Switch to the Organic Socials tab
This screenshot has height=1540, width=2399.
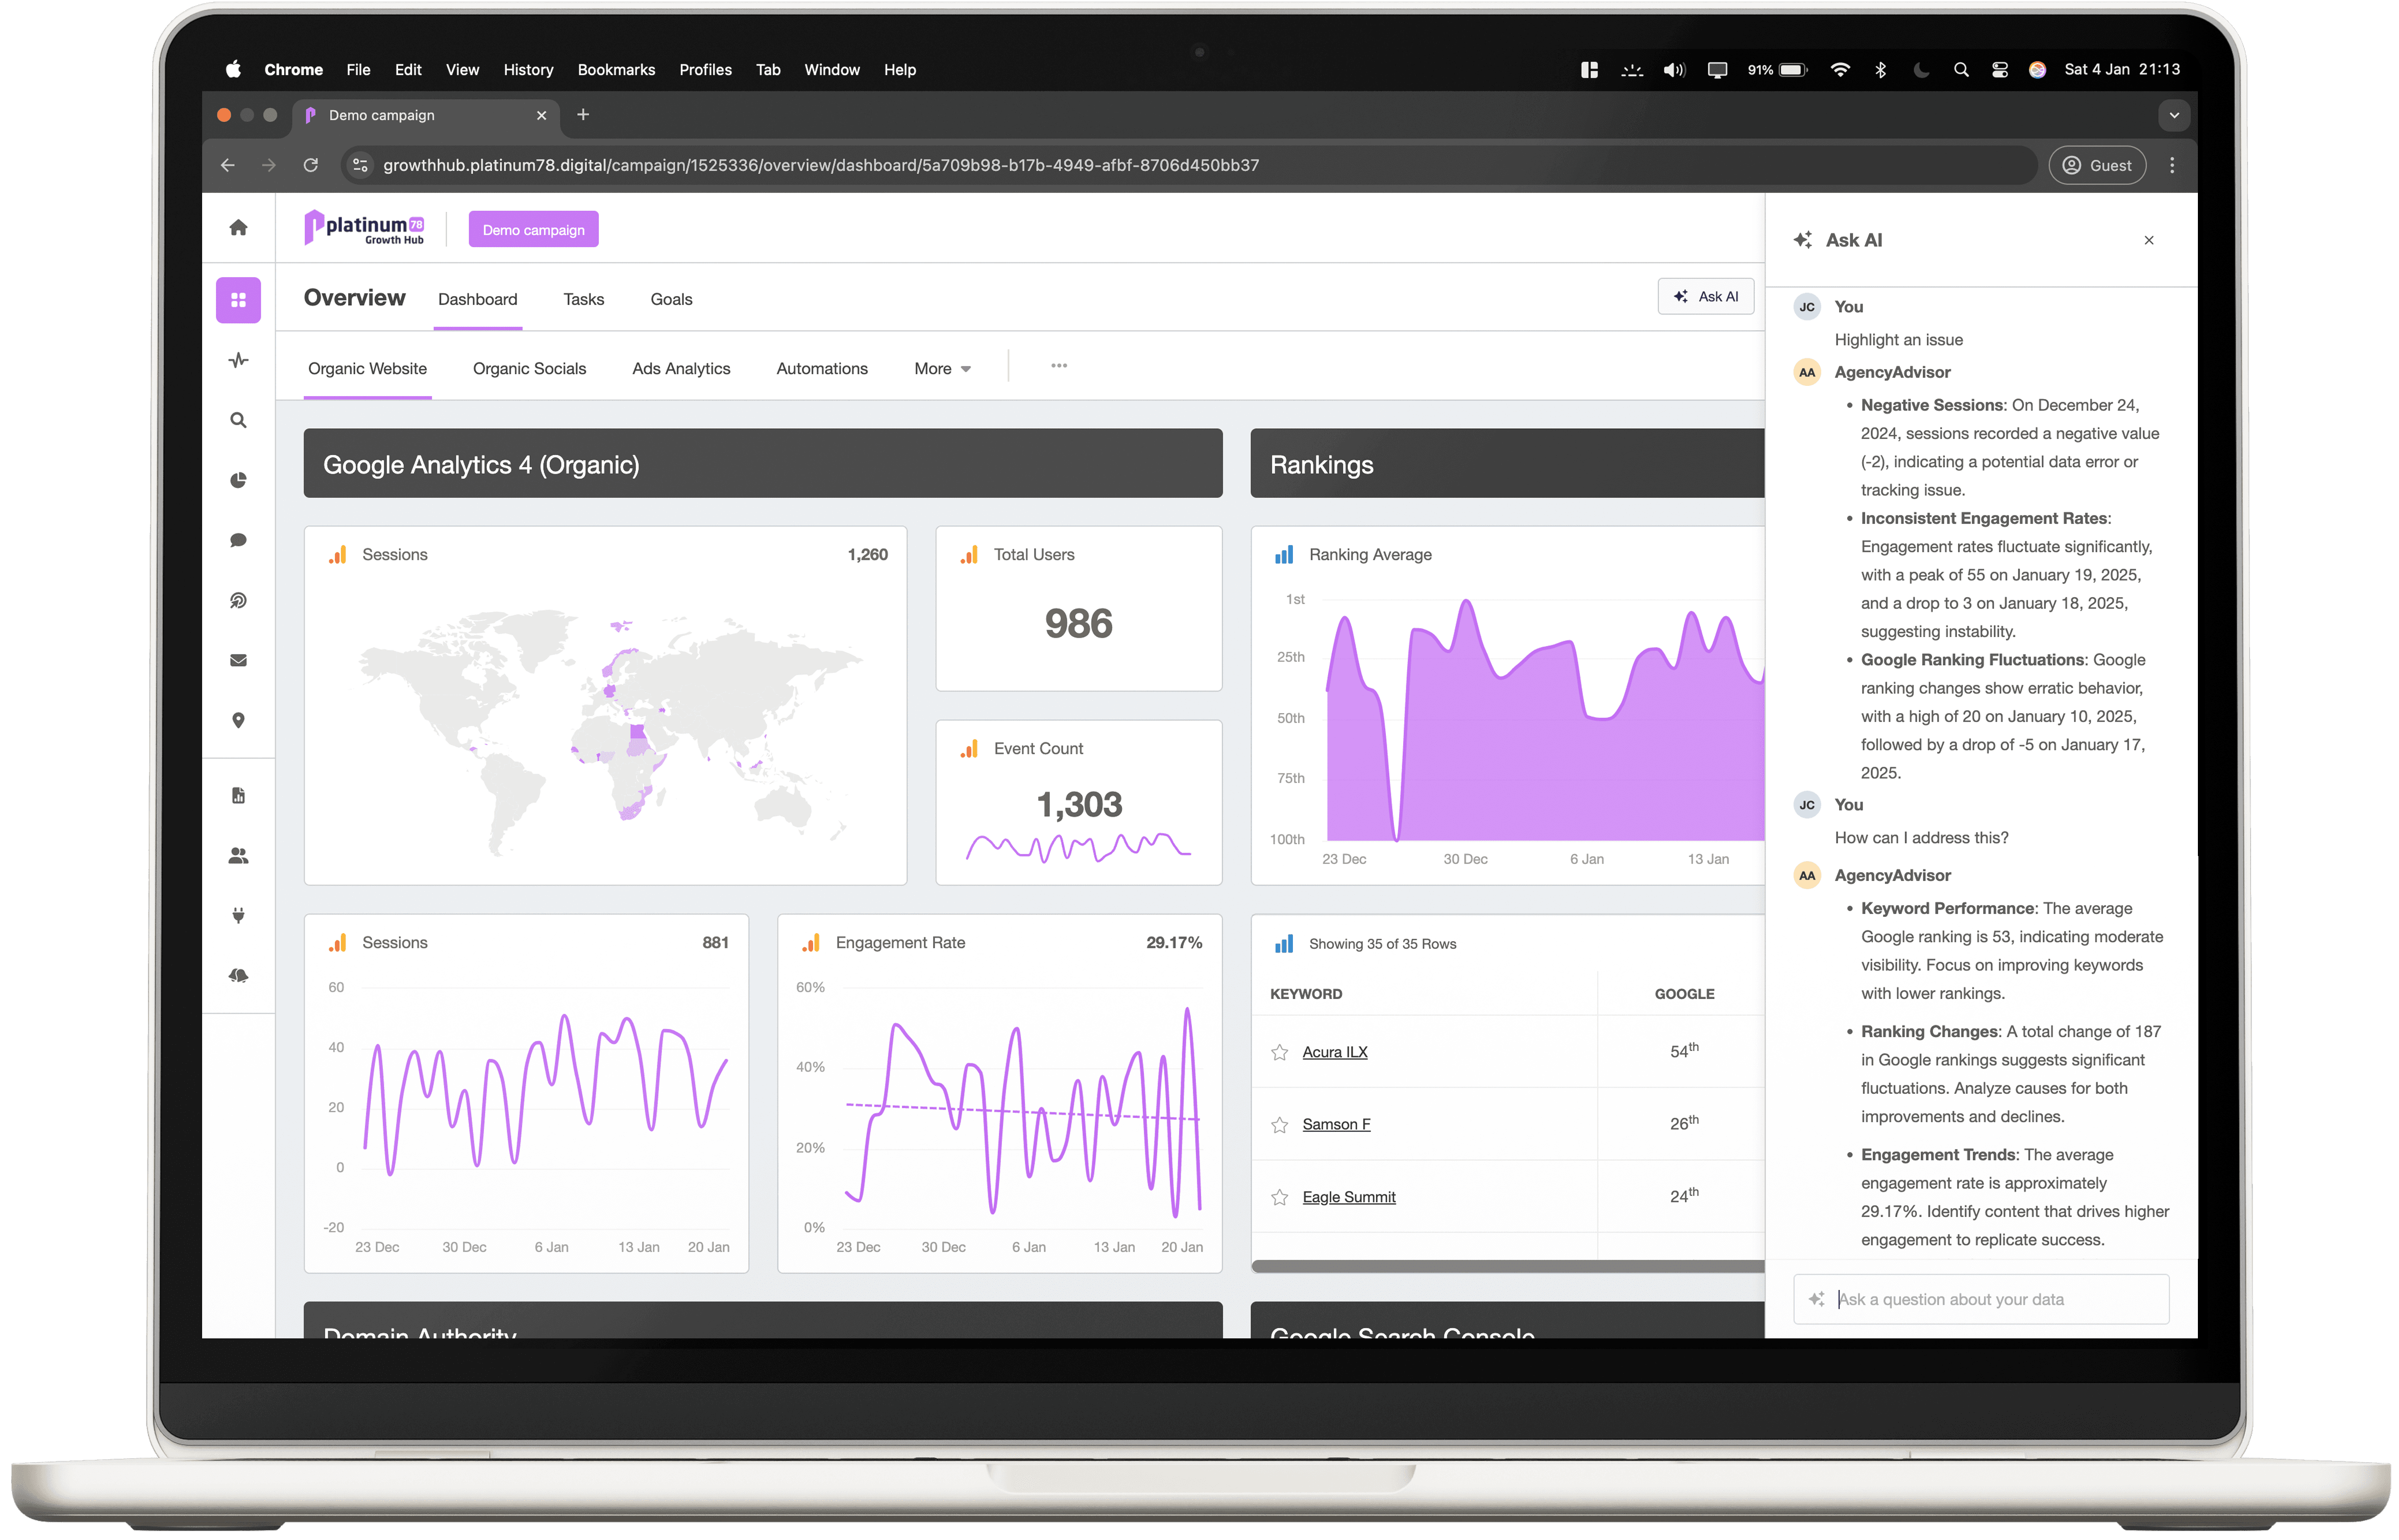click(530, 369)
